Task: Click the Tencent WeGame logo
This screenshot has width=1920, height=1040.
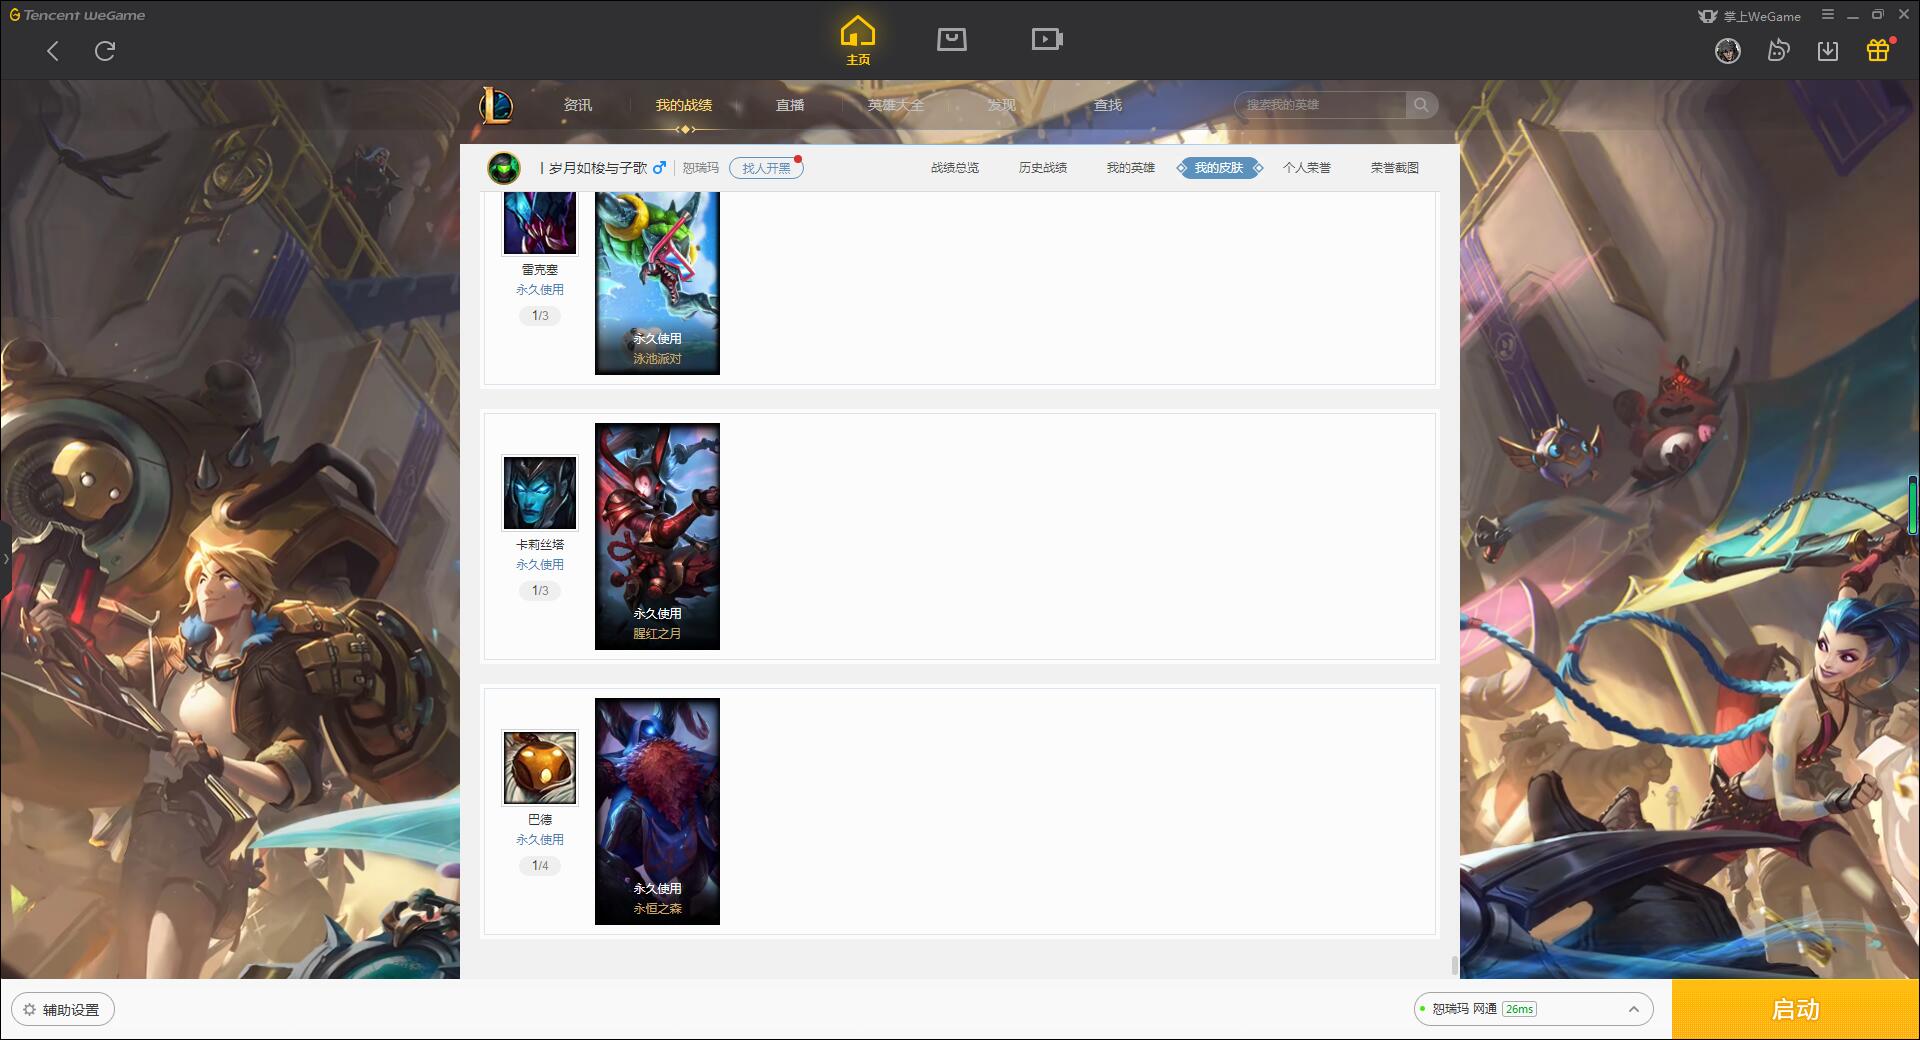Action: 77,15
